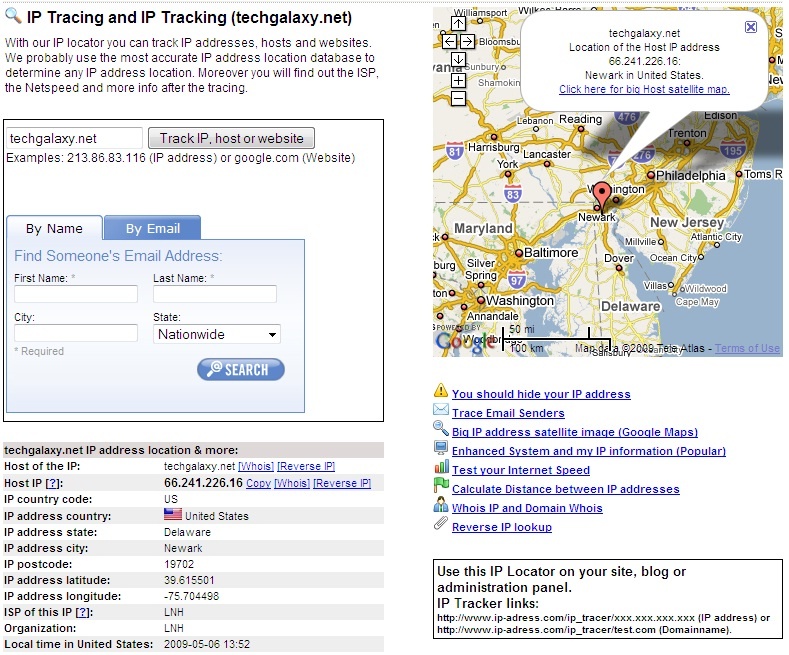The height and width of the screenshot is (655, 789).
Task: Click the green flag distance icon
Action: 441,485
